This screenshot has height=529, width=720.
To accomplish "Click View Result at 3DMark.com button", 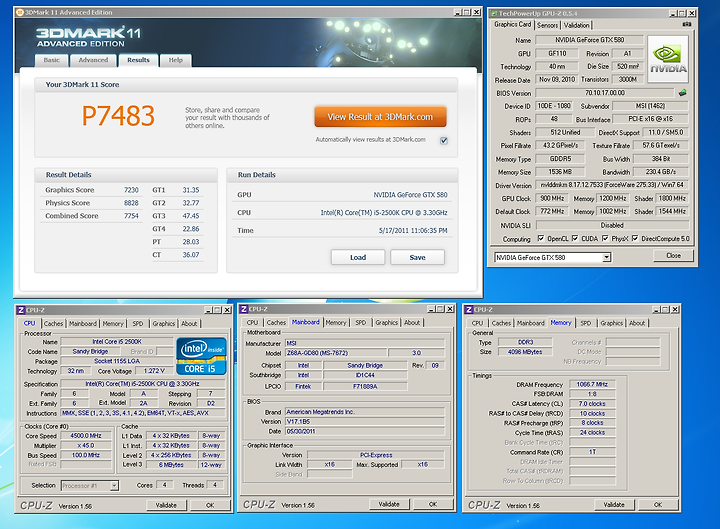I will (x=380, y=117).
